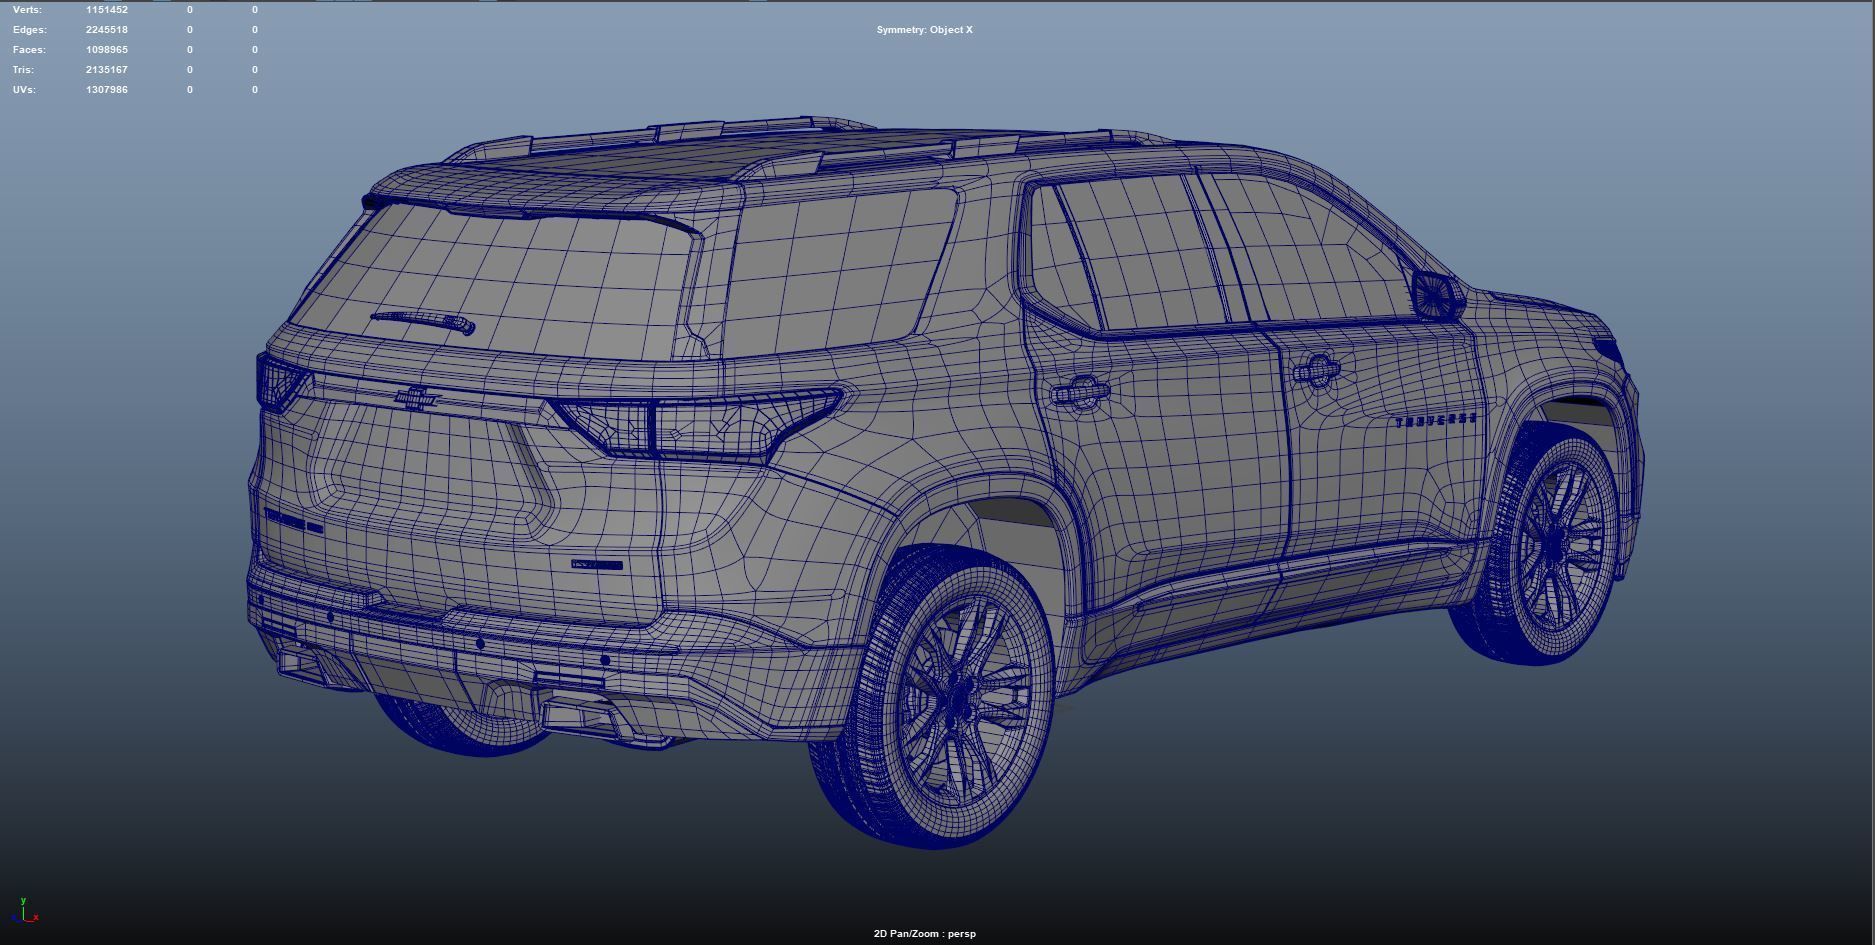Click the Verts: heads-up label
This screenshot has height=945, width=1875.
coord(27,10)
